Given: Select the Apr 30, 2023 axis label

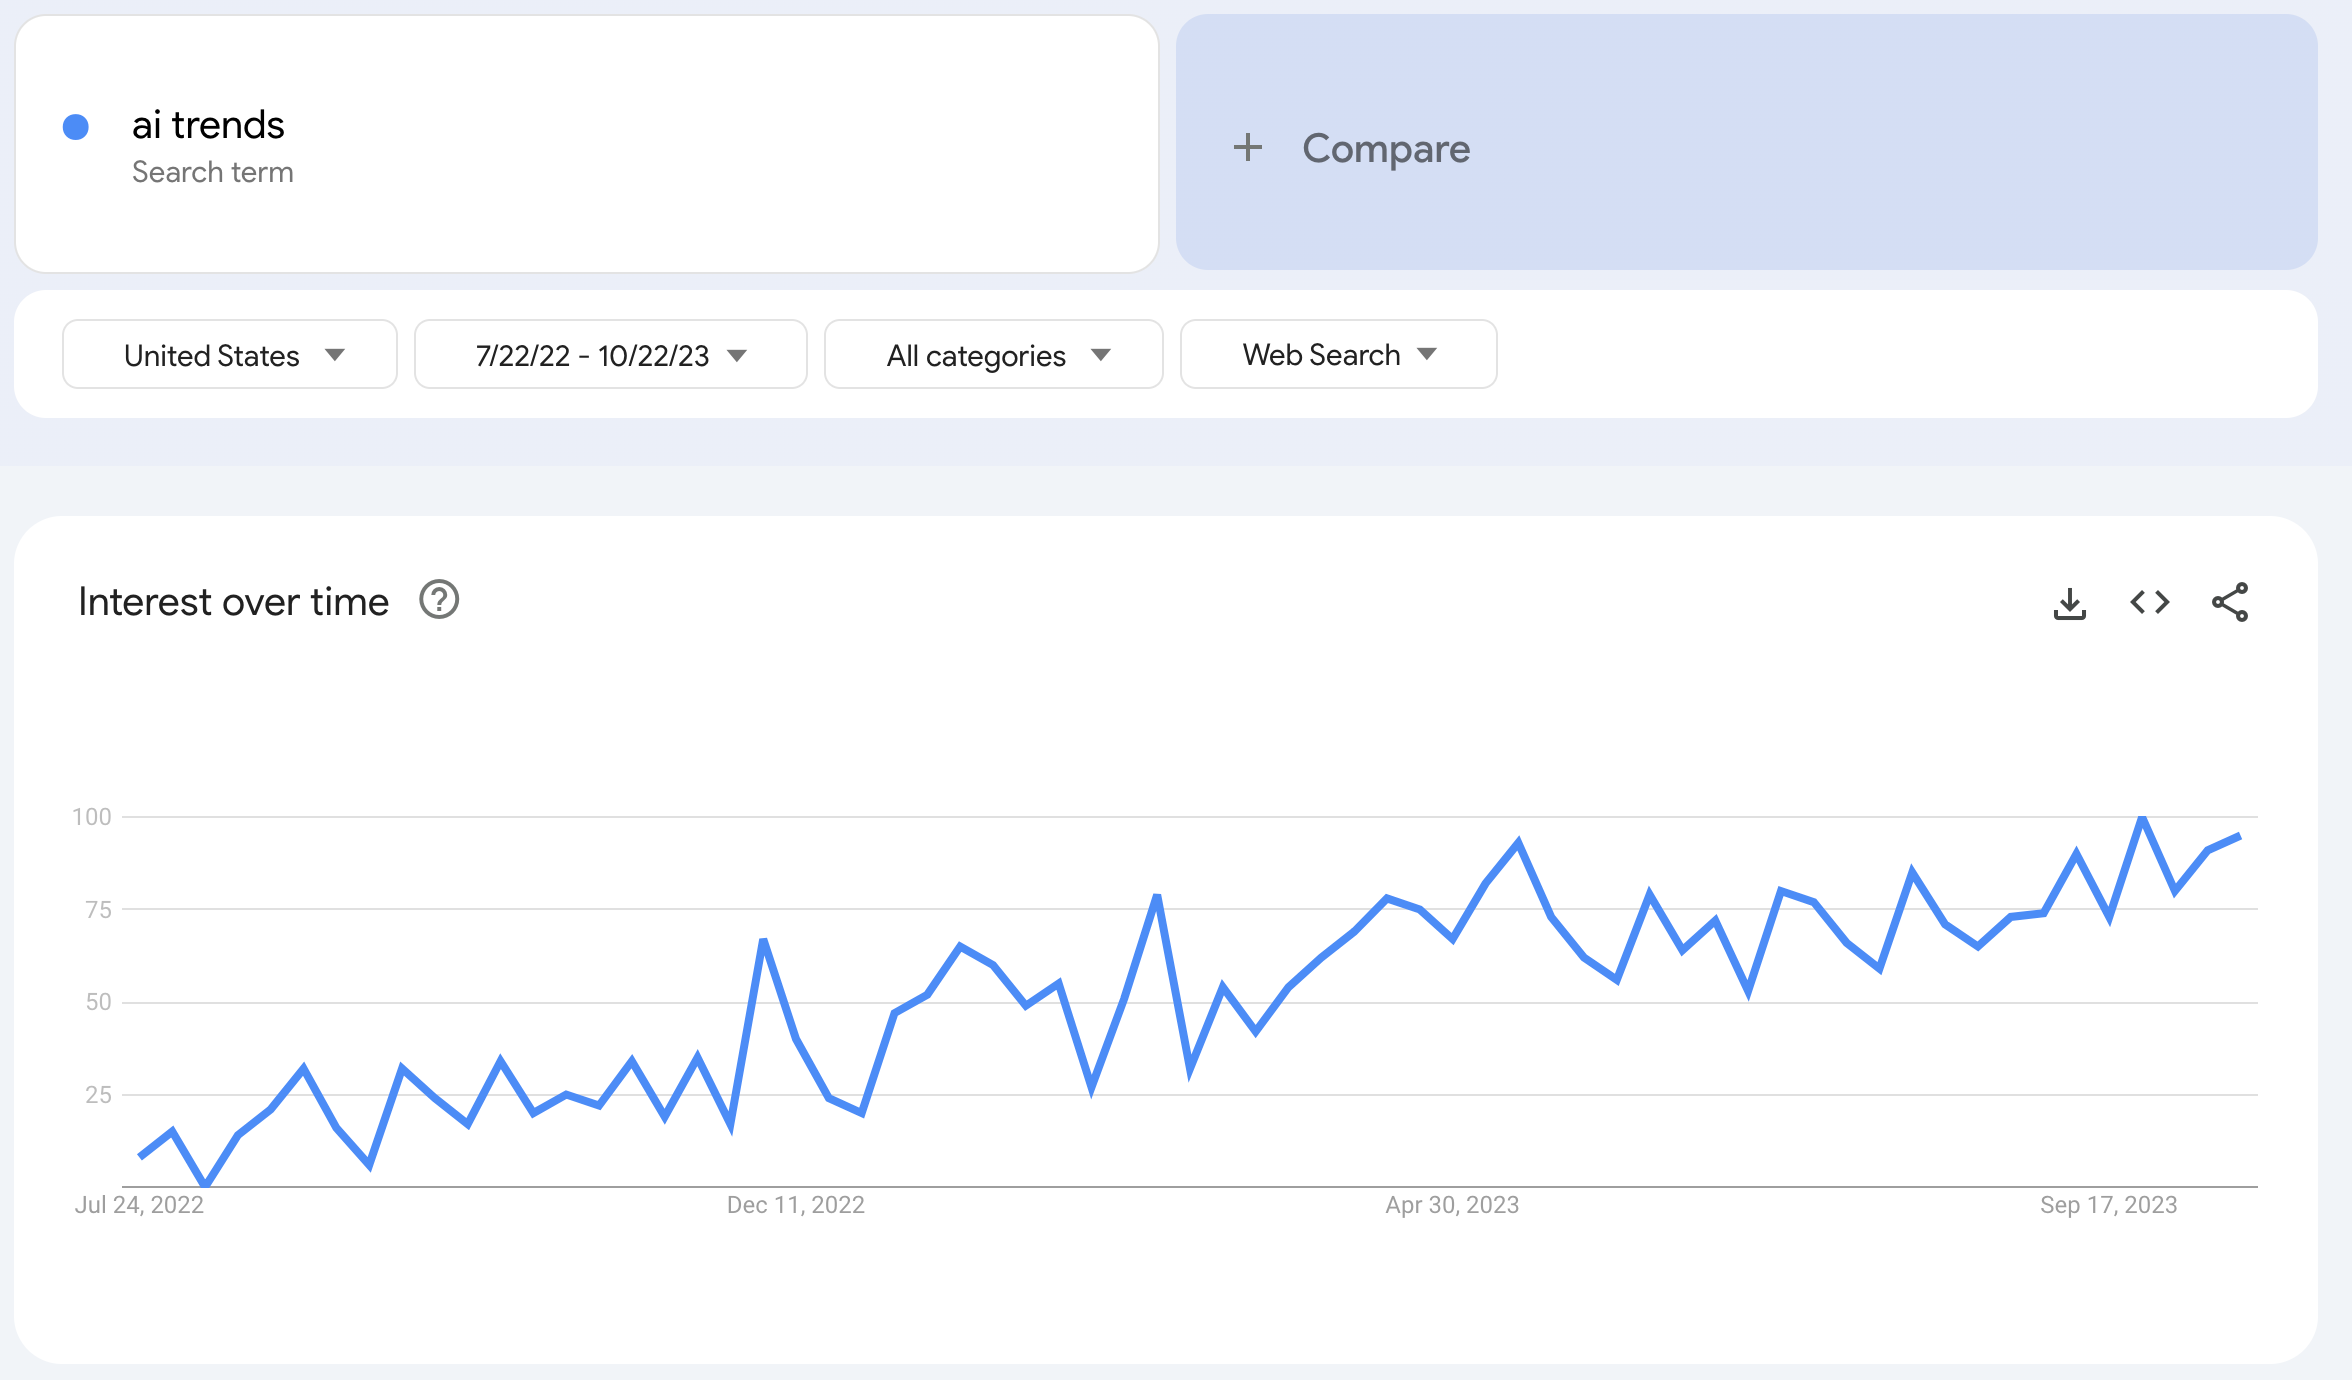Looking at the screenshot, I should coord(1451,1205).
